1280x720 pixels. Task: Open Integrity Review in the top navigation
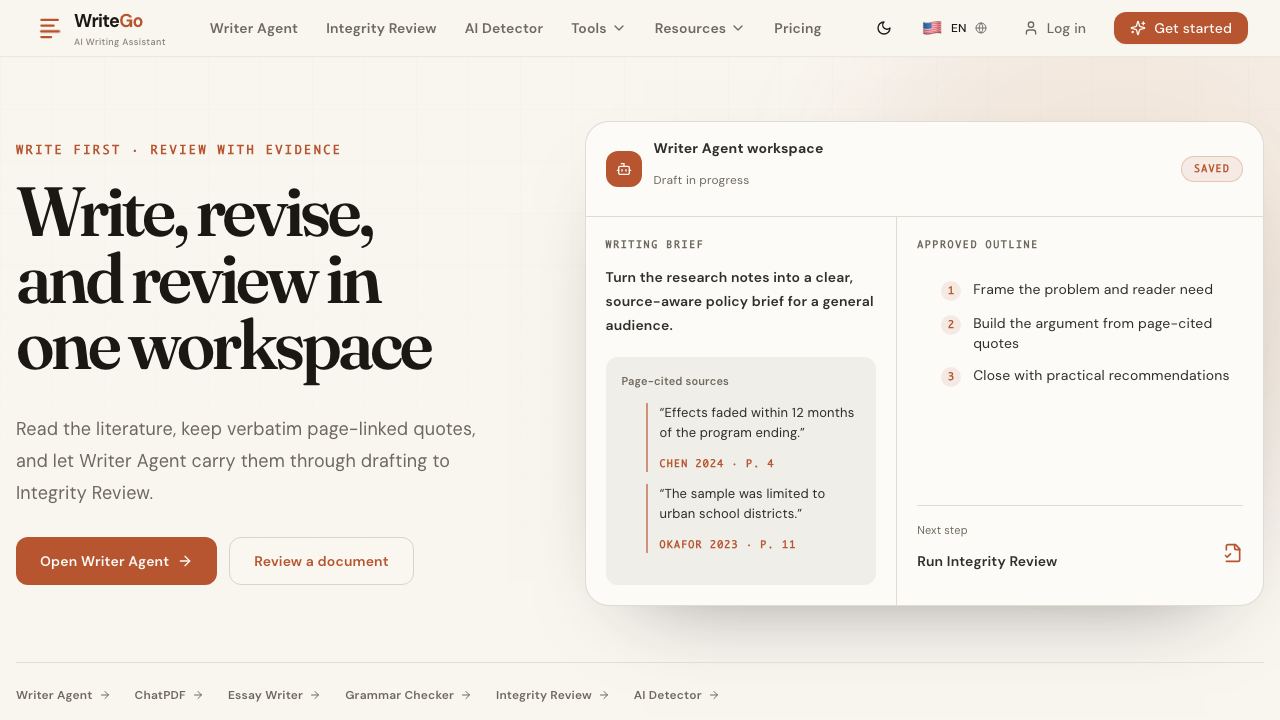[x=381, y=28]
